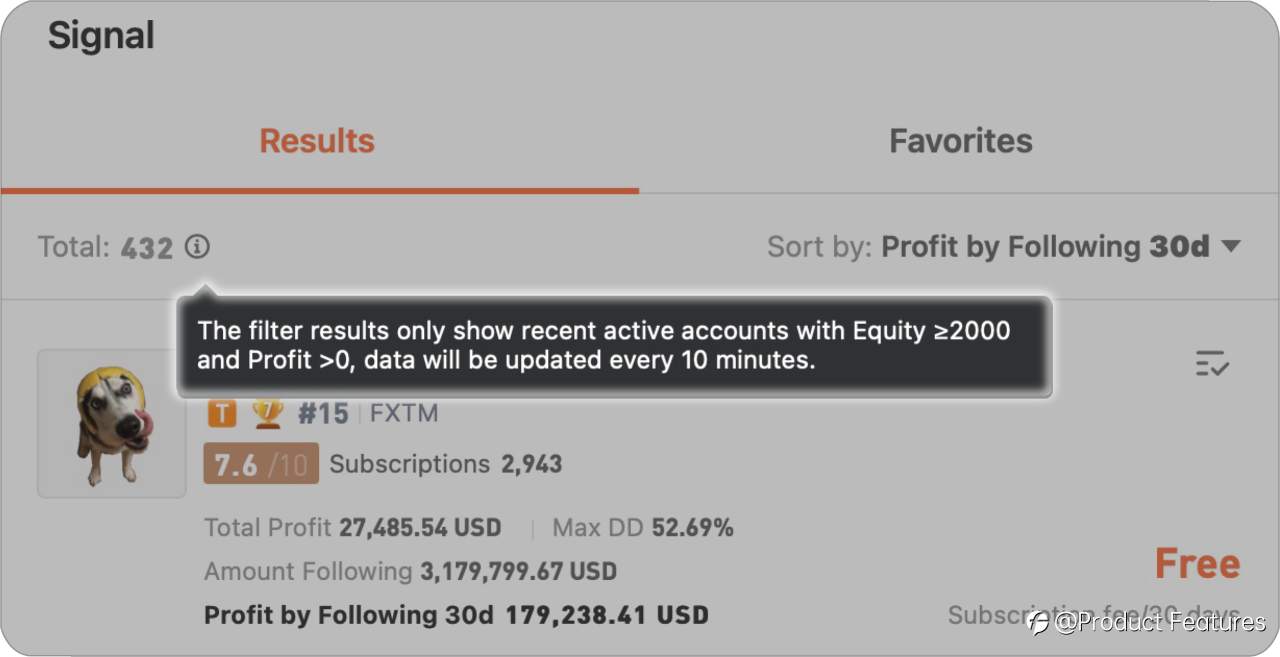Click the orange T badge icon
The height and width of the screenshot is (657, 1280).
(220, 413)
